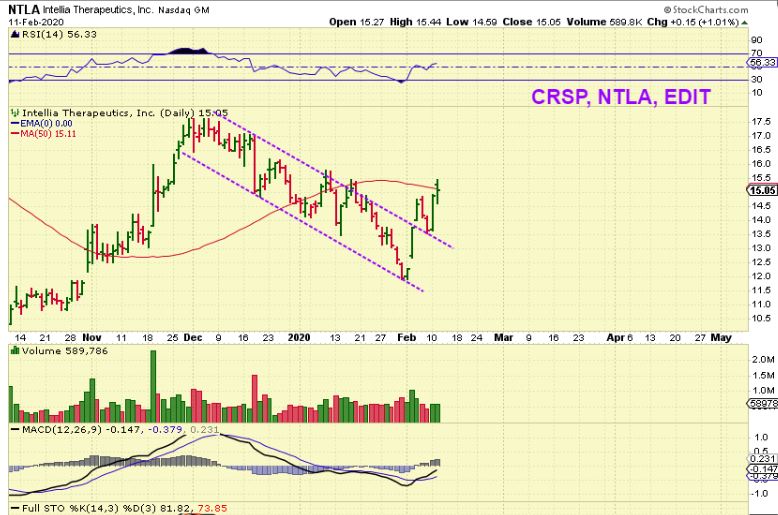Click the green up-arrow beside Chg

pyautogui.click(x=744, y=22)
